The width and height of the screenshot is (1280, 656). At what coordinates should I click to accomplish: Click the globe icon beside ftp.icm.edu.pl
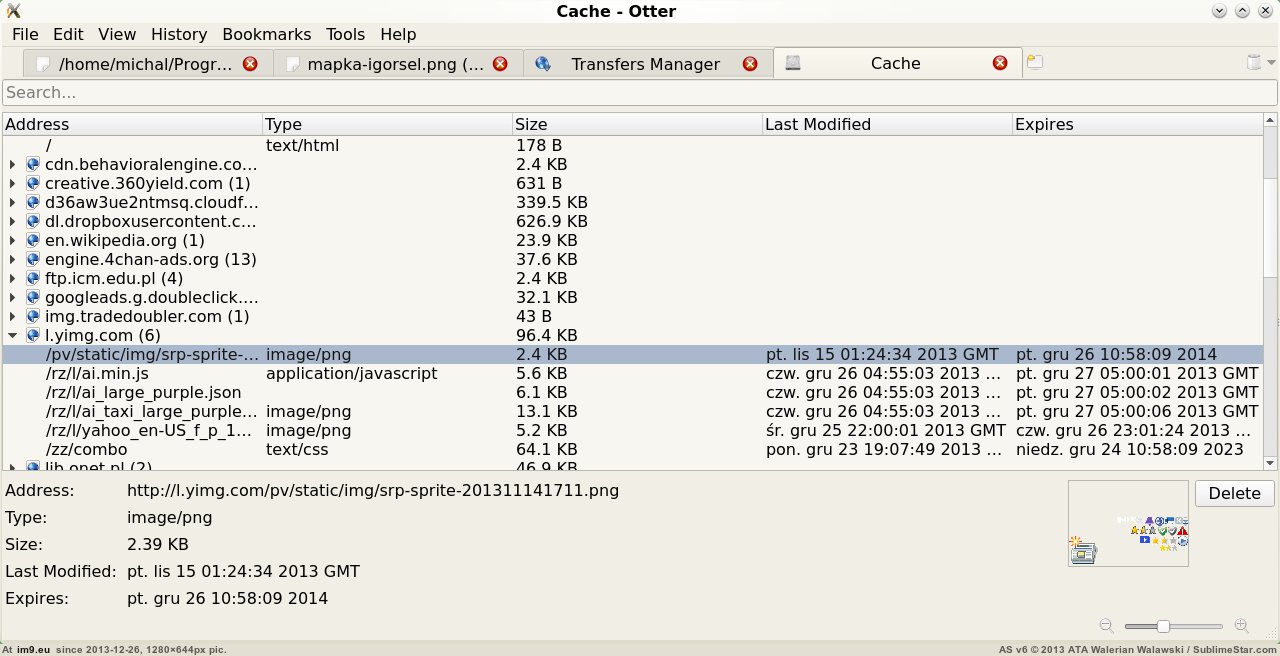coord(33,278)
